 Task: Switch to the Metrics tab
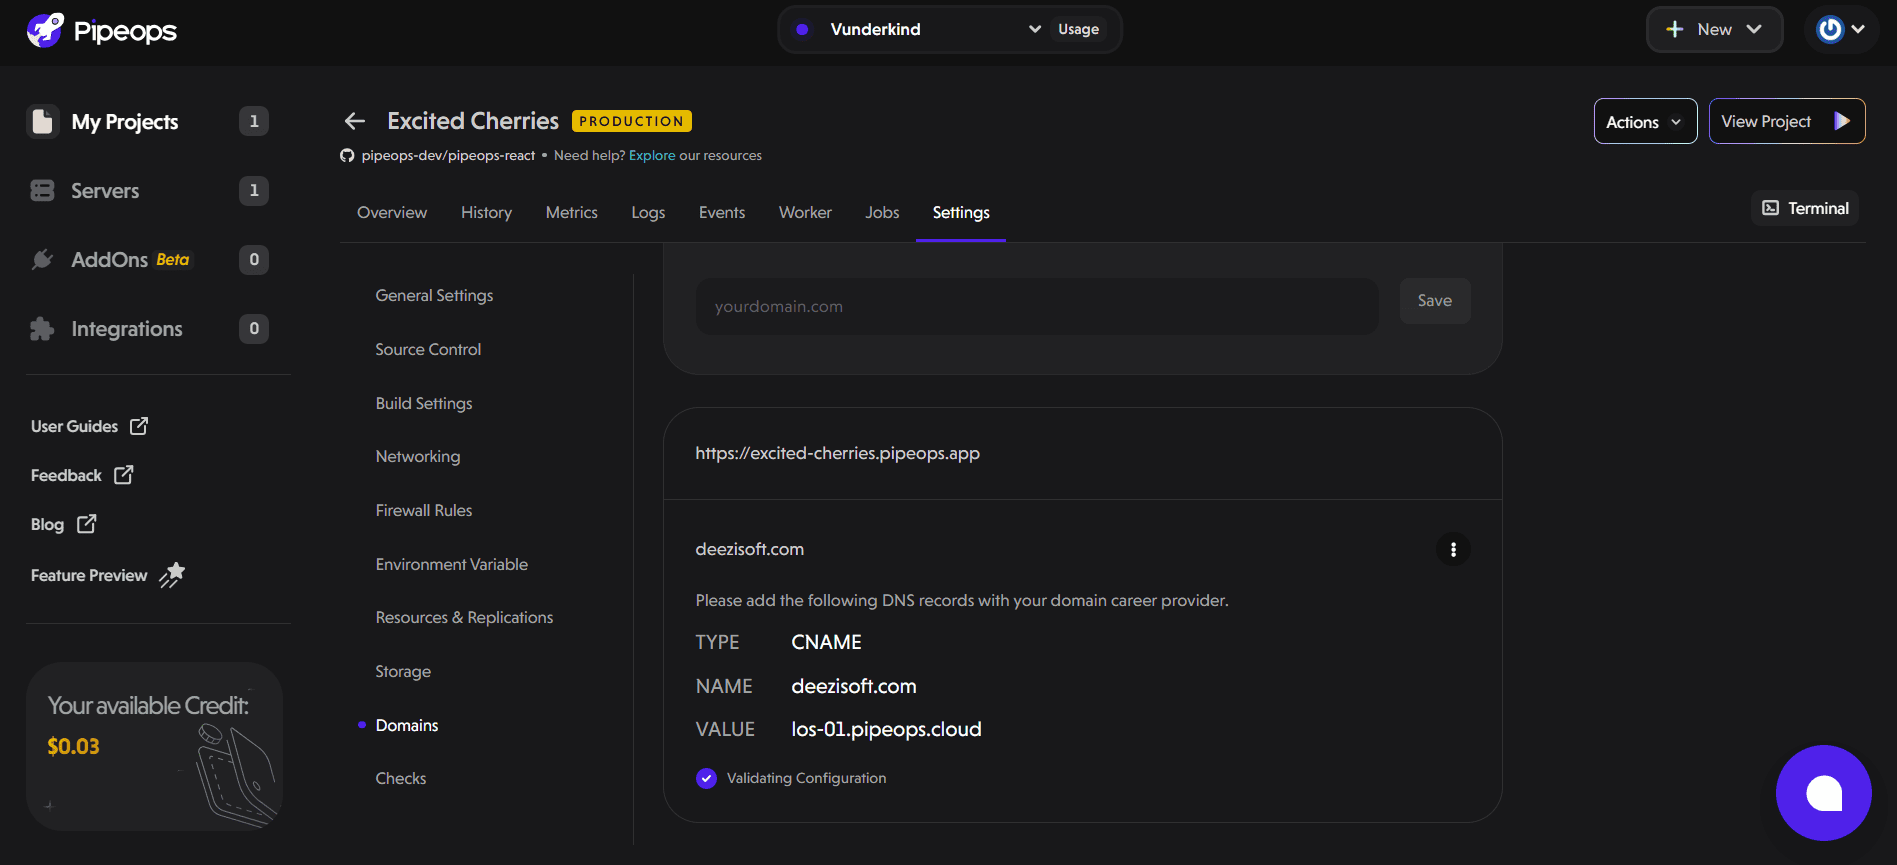pos(572,213)
